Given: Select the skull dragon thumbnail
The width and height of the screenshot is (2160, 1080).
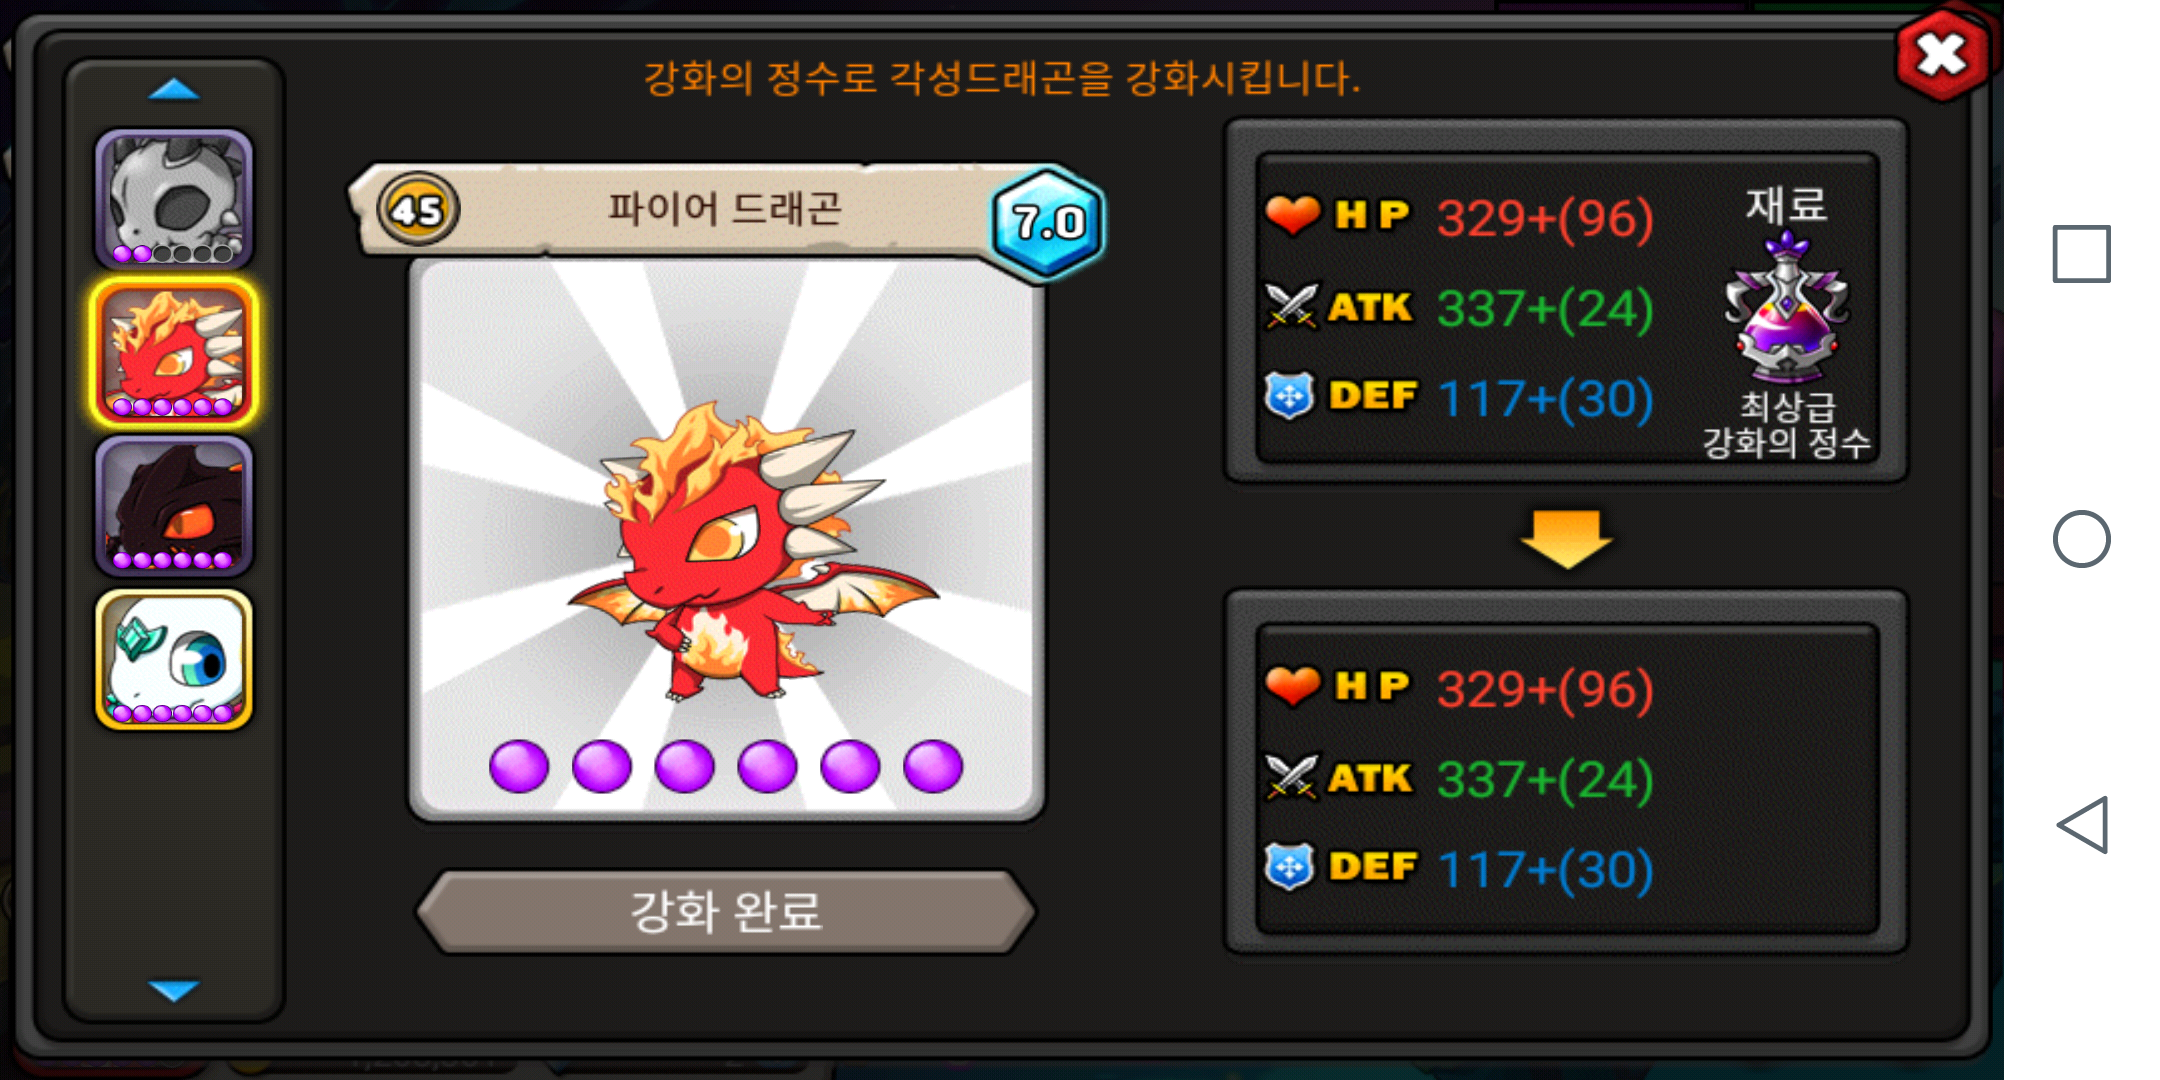Looking at the screenshot, I should click(x=174, y=199).
